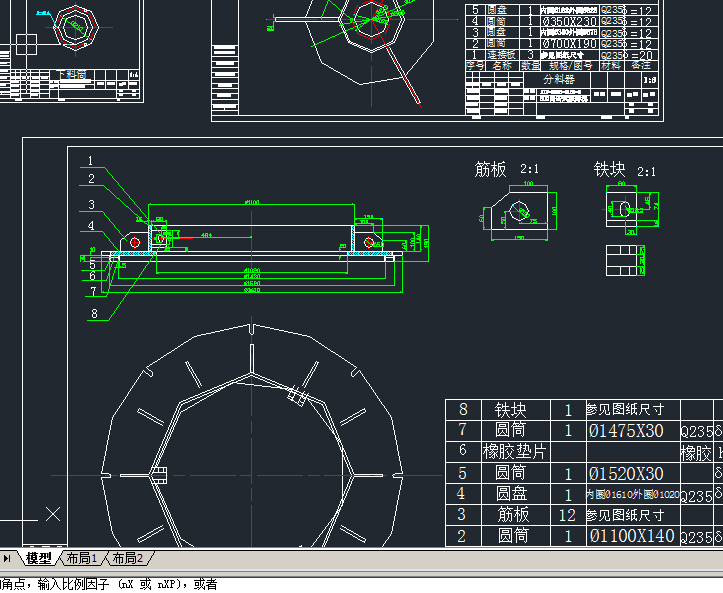Select leader callout number 5
Screen dimensions: 723x593
[x=92, y=265]
